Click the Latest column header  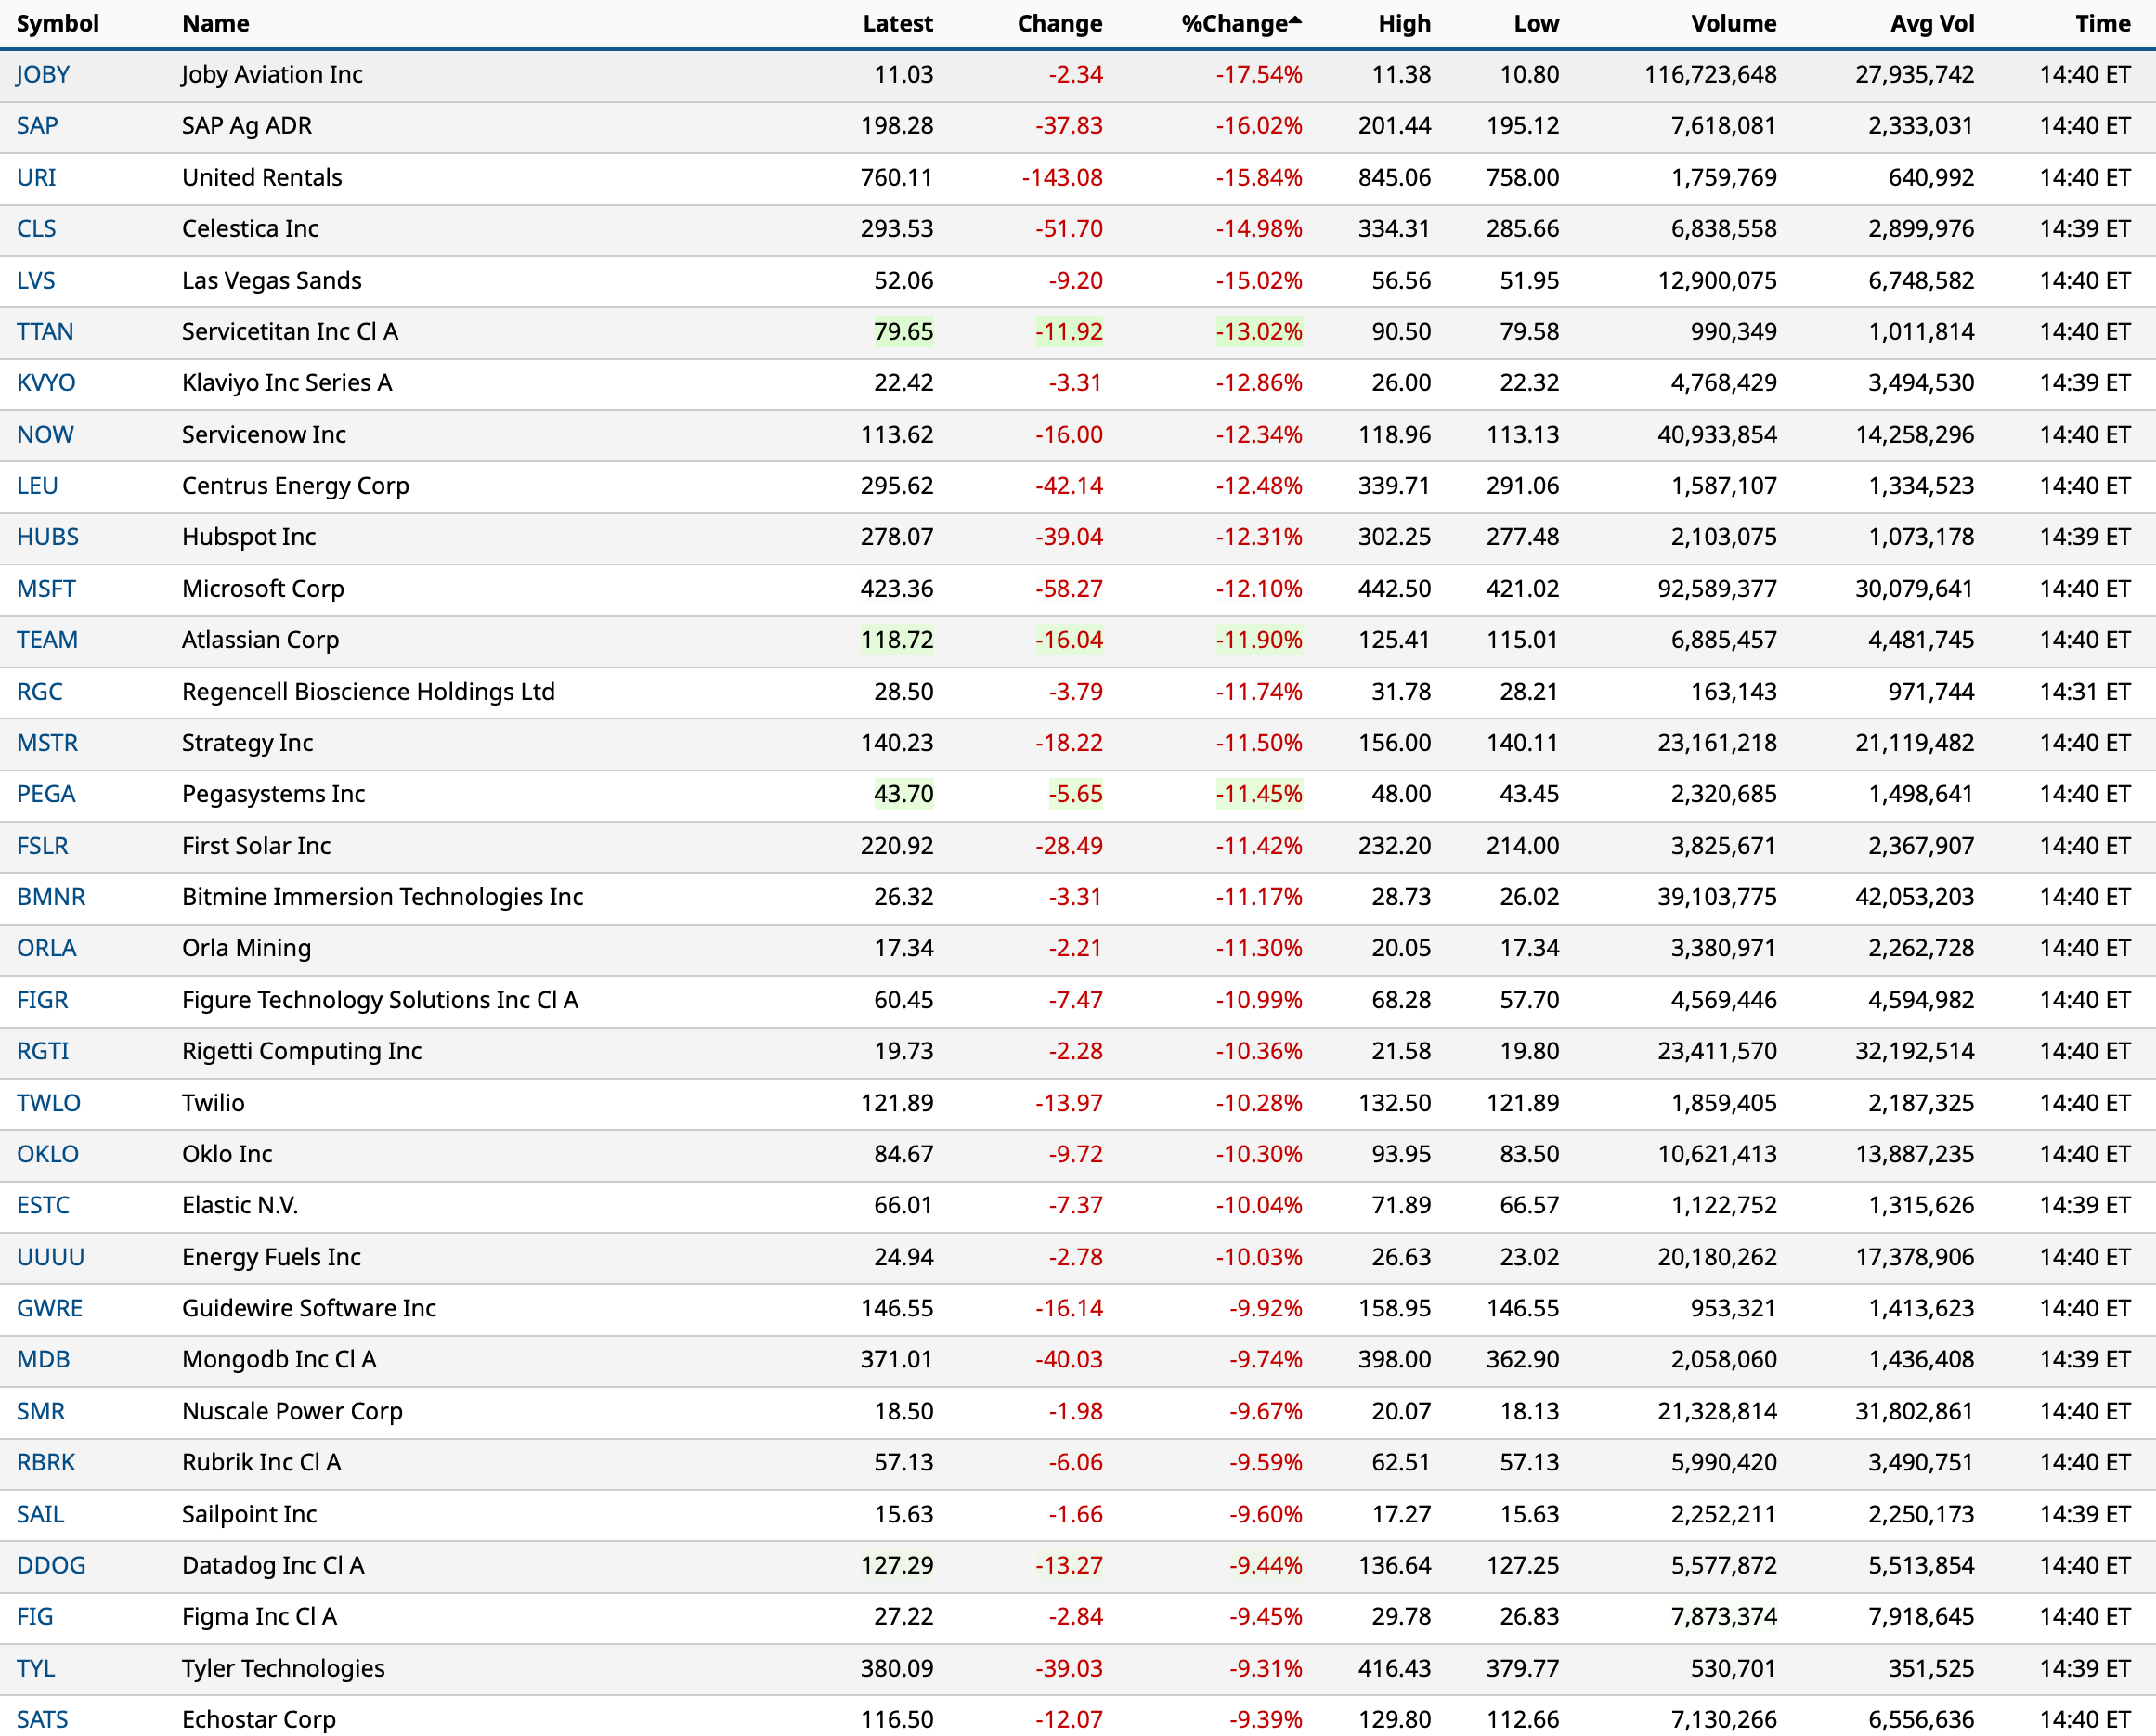point(897,24)
